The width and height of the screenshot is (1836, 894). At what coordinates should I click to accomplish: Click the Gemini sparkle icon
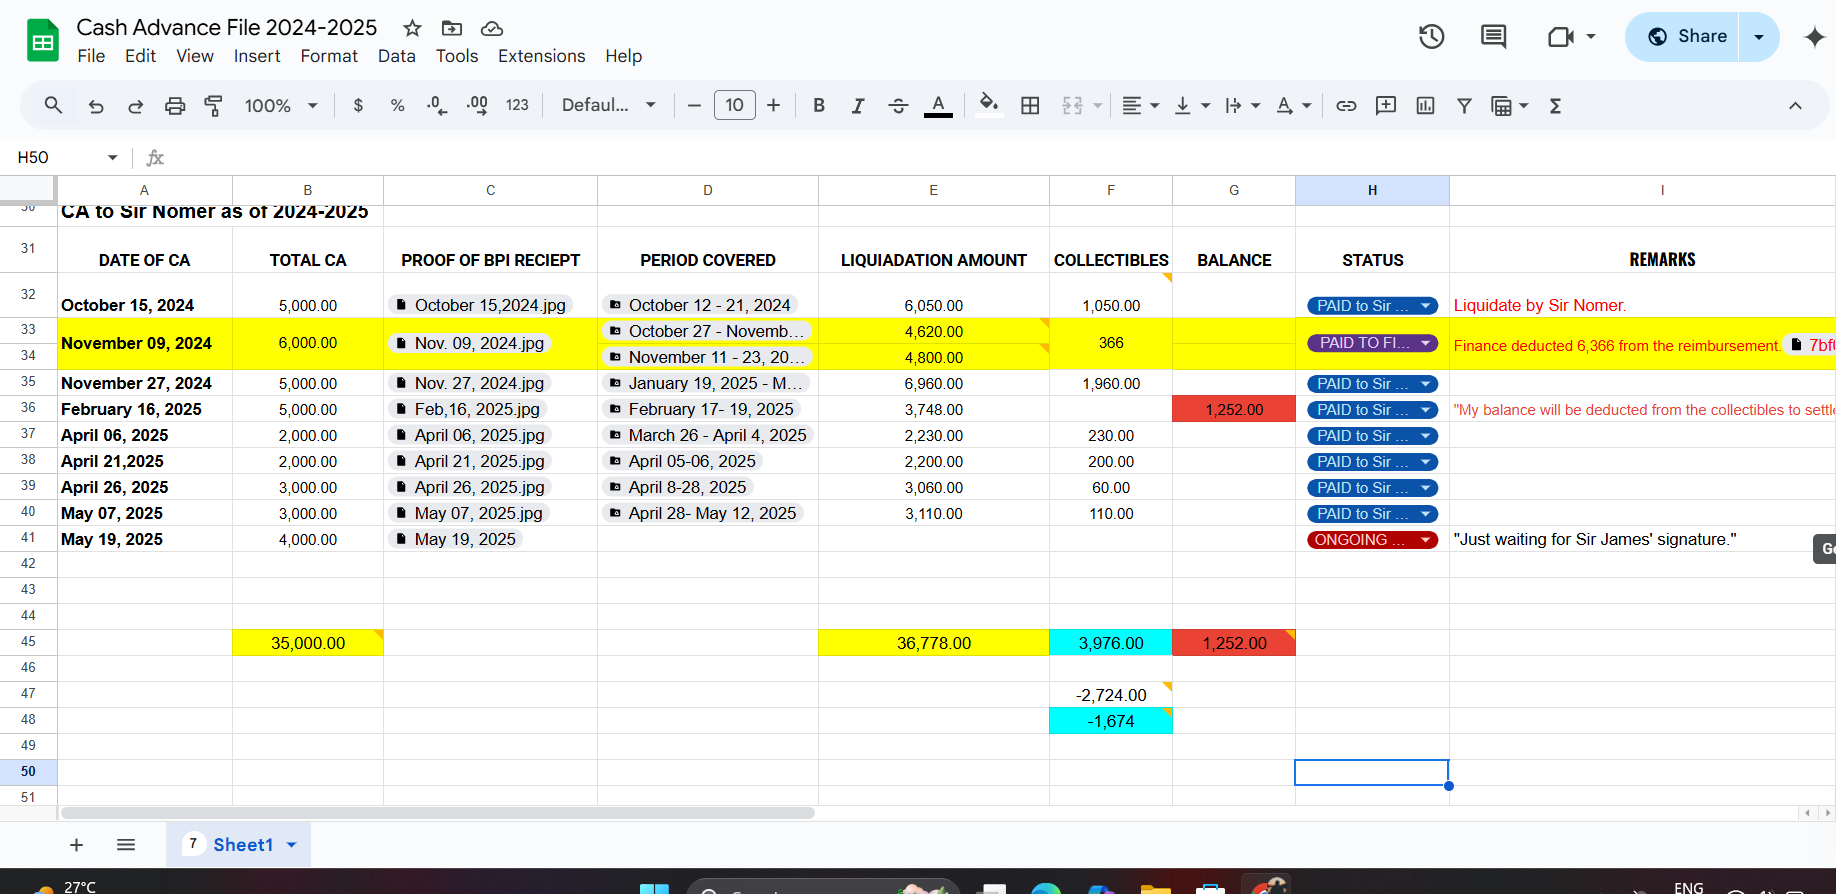tap(1815, 37)
